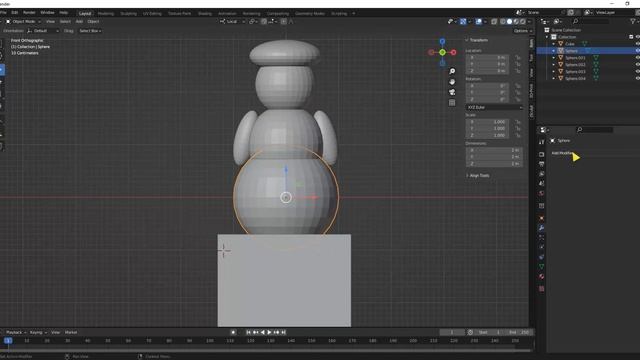Screen dimensions: 640x360
Task: Open the Material properties tab icon
Action: [542, 277]
